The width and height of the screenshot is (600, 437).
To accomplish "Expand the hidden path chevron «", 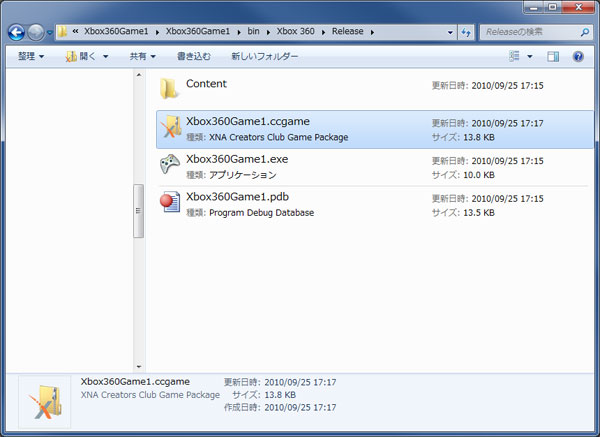I will tap(75, 32).
